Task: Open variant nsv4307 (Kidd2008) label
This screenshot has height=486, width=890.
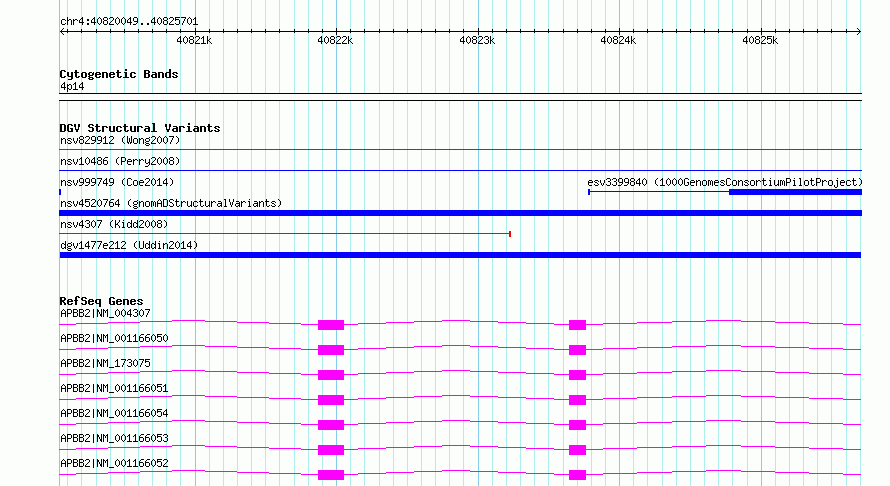Action: coord(114,224)
